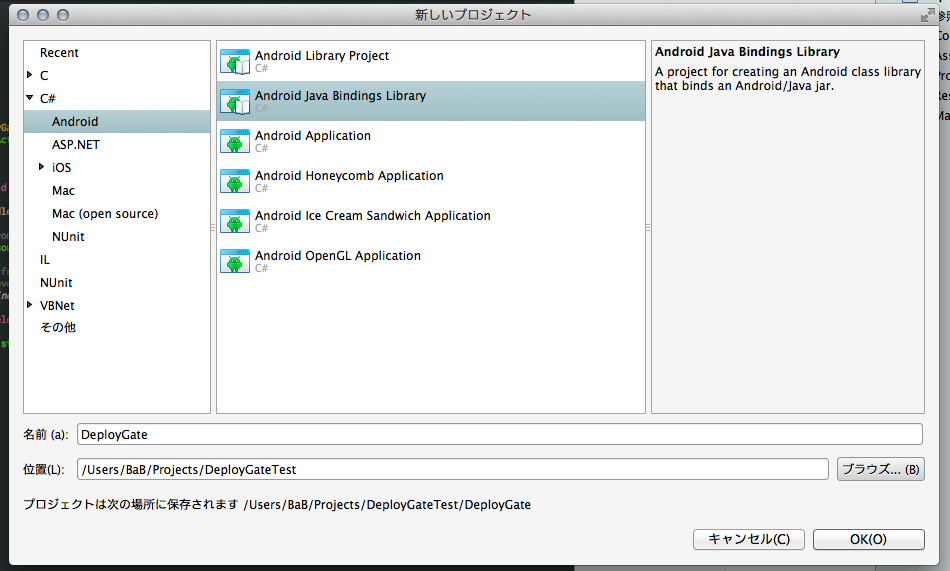Select the IL category
The width and height of the screenshot is (950, 571).
click(45, 260)
